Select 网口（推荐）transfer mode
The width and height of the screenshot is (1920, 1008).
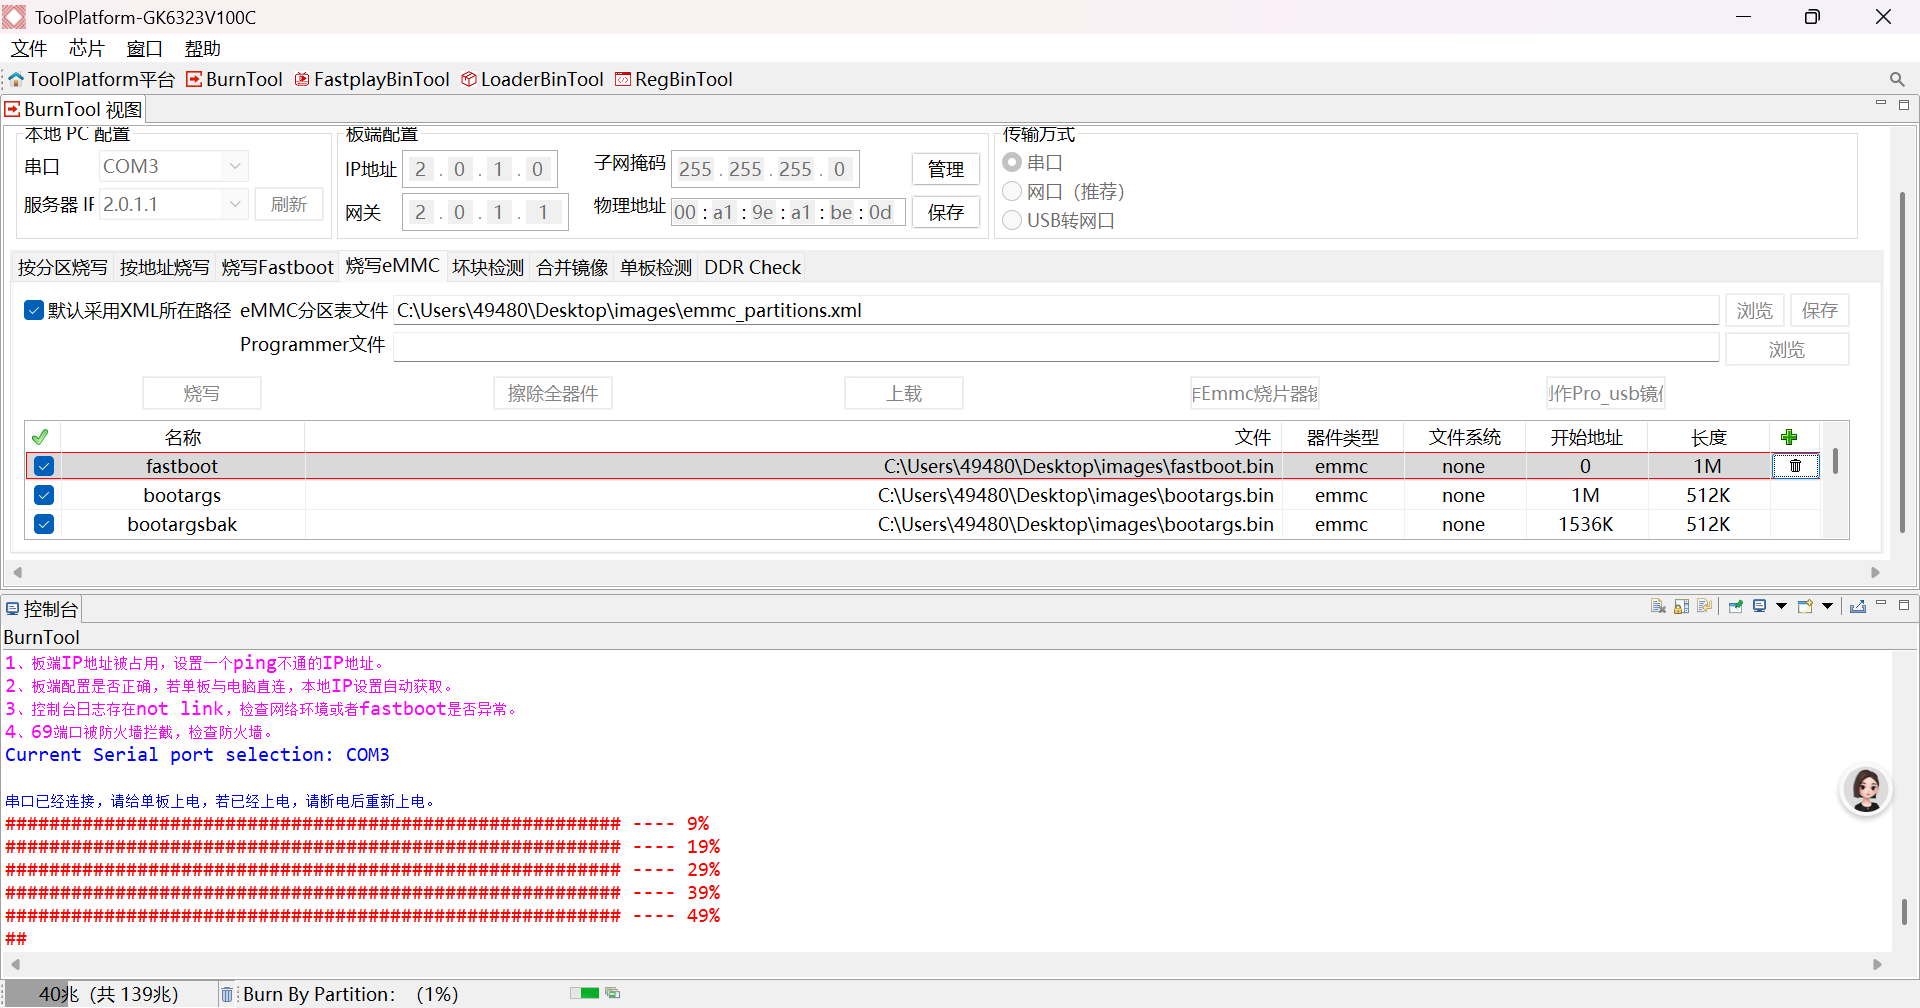coord(1012,191)
